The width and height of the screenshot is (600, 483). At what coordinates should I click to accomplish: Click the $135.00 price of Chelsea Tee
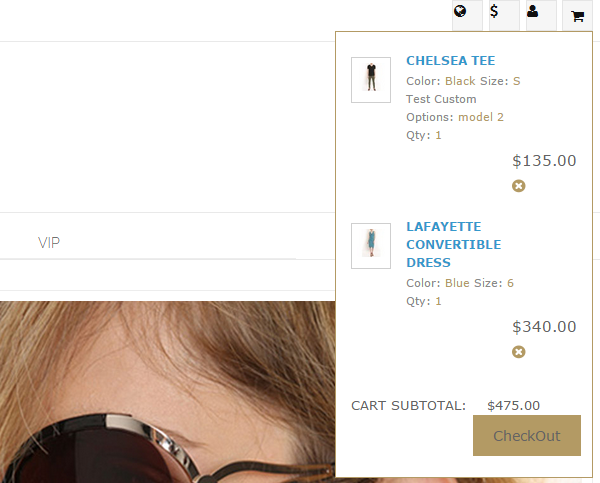544,161
